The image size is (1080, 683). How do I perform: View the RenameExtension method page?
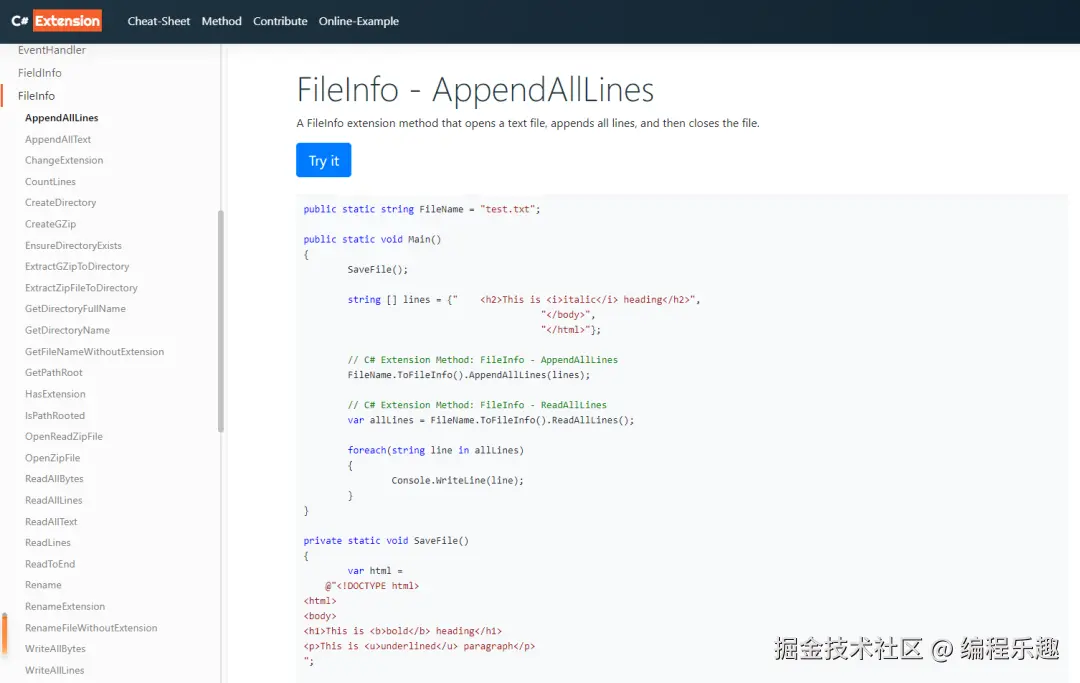[65, 606]
